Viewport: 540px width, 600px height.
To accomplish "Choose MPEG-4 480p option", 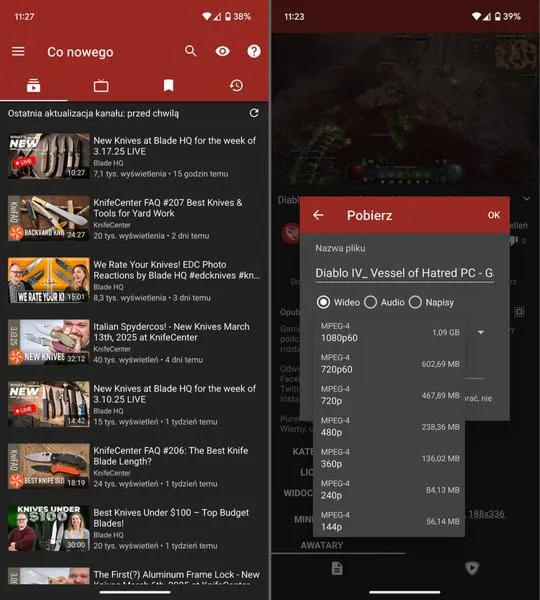I will [x=389, y=427].
